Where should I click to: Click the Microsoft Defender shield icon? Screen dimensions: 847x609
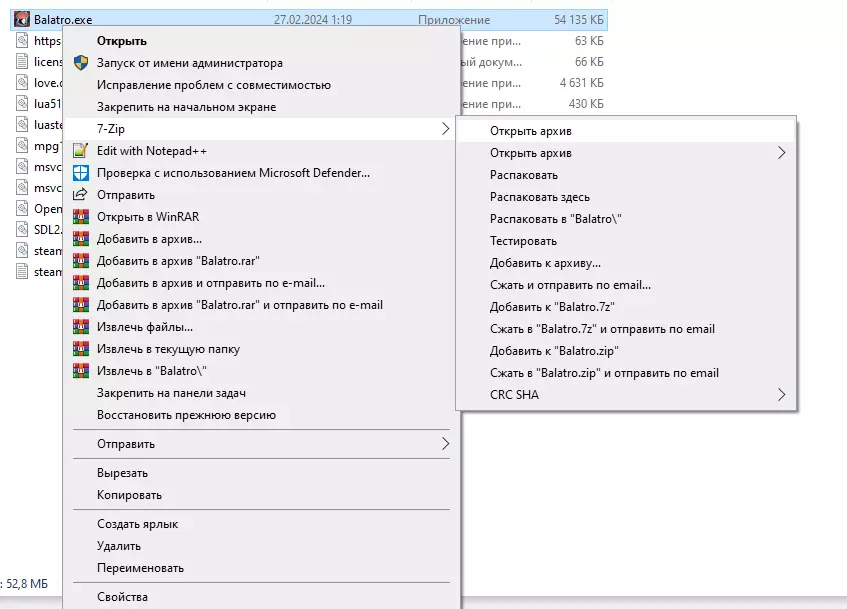[x=80, y=173]
